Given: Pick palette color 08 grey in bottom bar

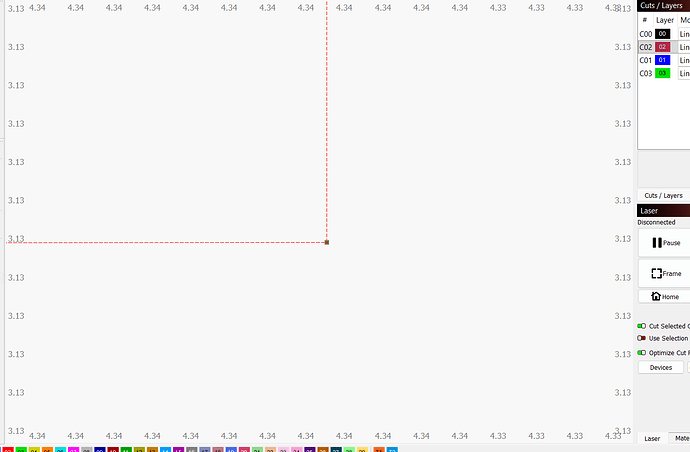Looking at the screenshot, I should 87,450.
